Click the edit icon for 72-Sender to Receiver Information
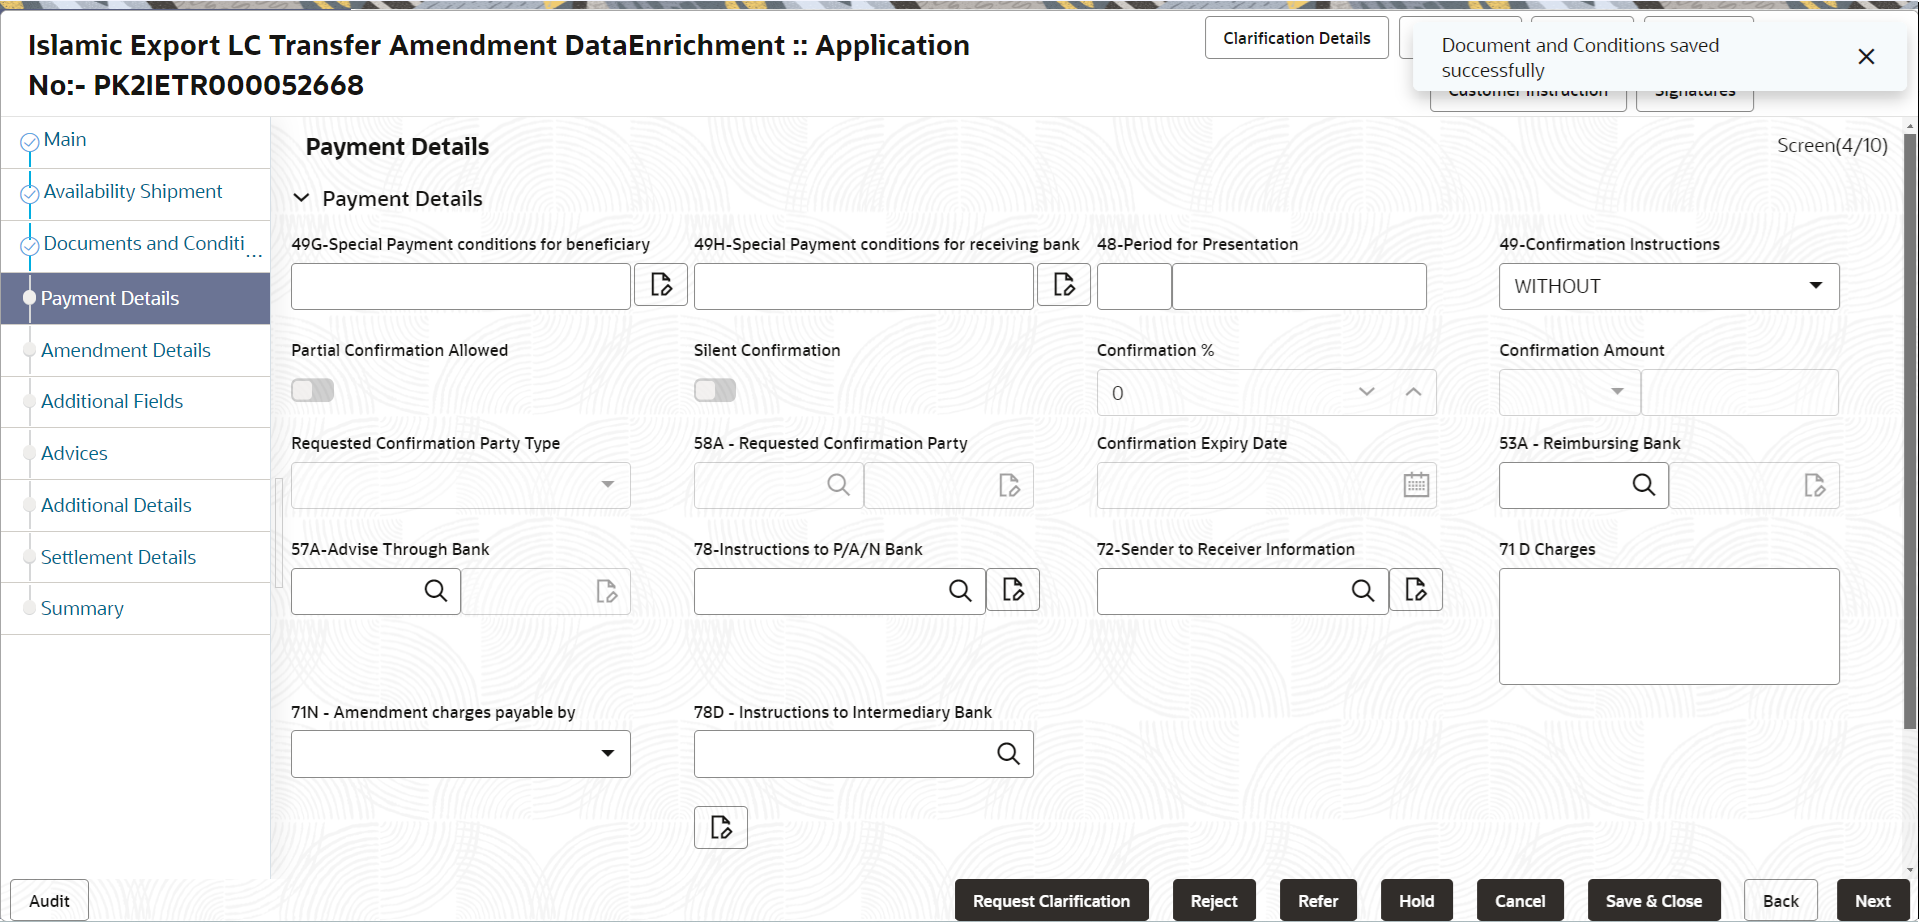Image resolution: width=1920 pixels, height=922 pixels. click(x=1415, y=590)
